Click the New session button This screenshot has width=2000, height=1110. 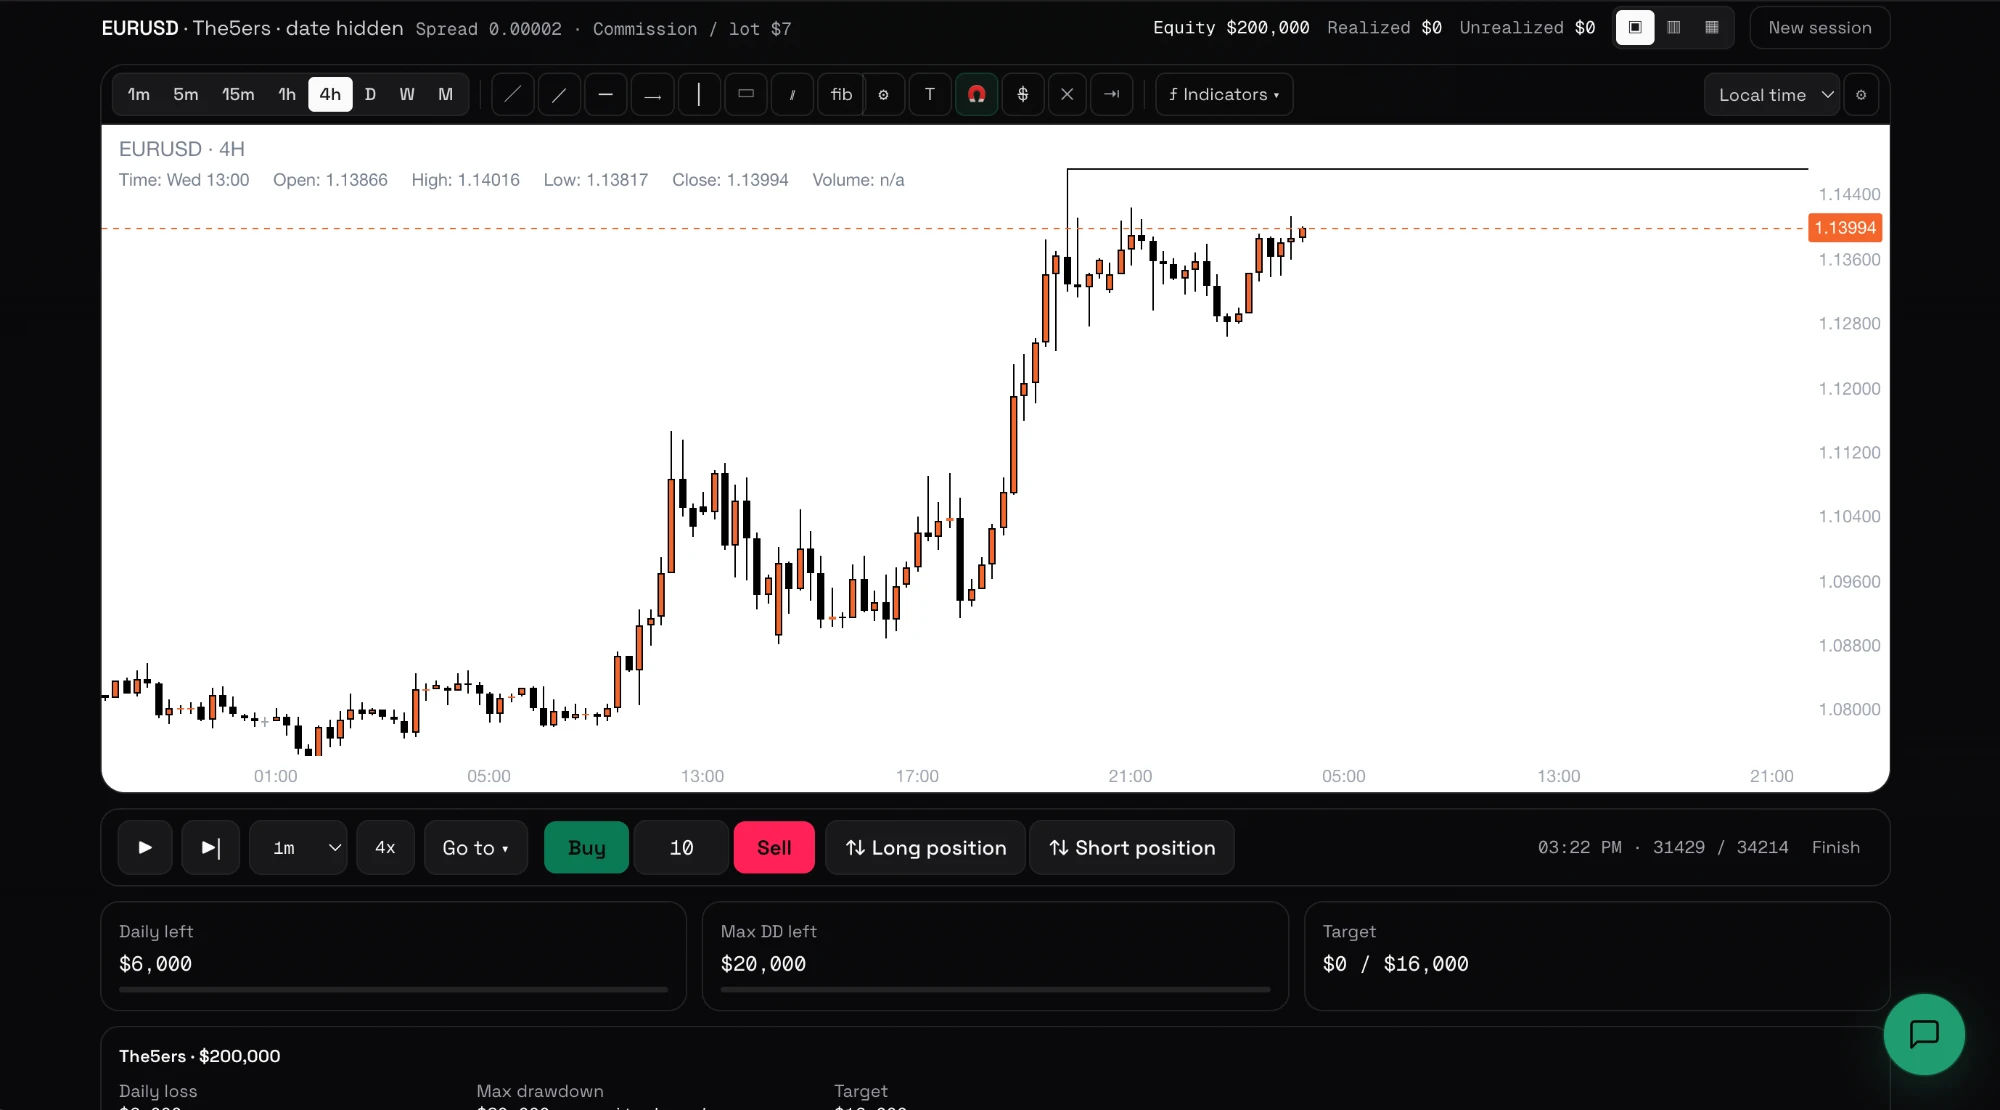pyautogui.click(x=1820, y=27)
